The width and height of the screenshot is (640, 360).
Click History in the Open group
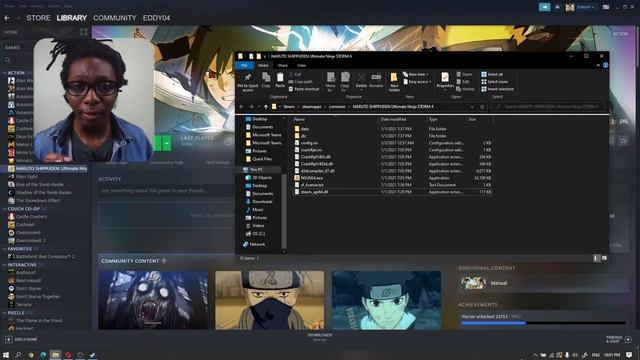(x=465, y=89)
